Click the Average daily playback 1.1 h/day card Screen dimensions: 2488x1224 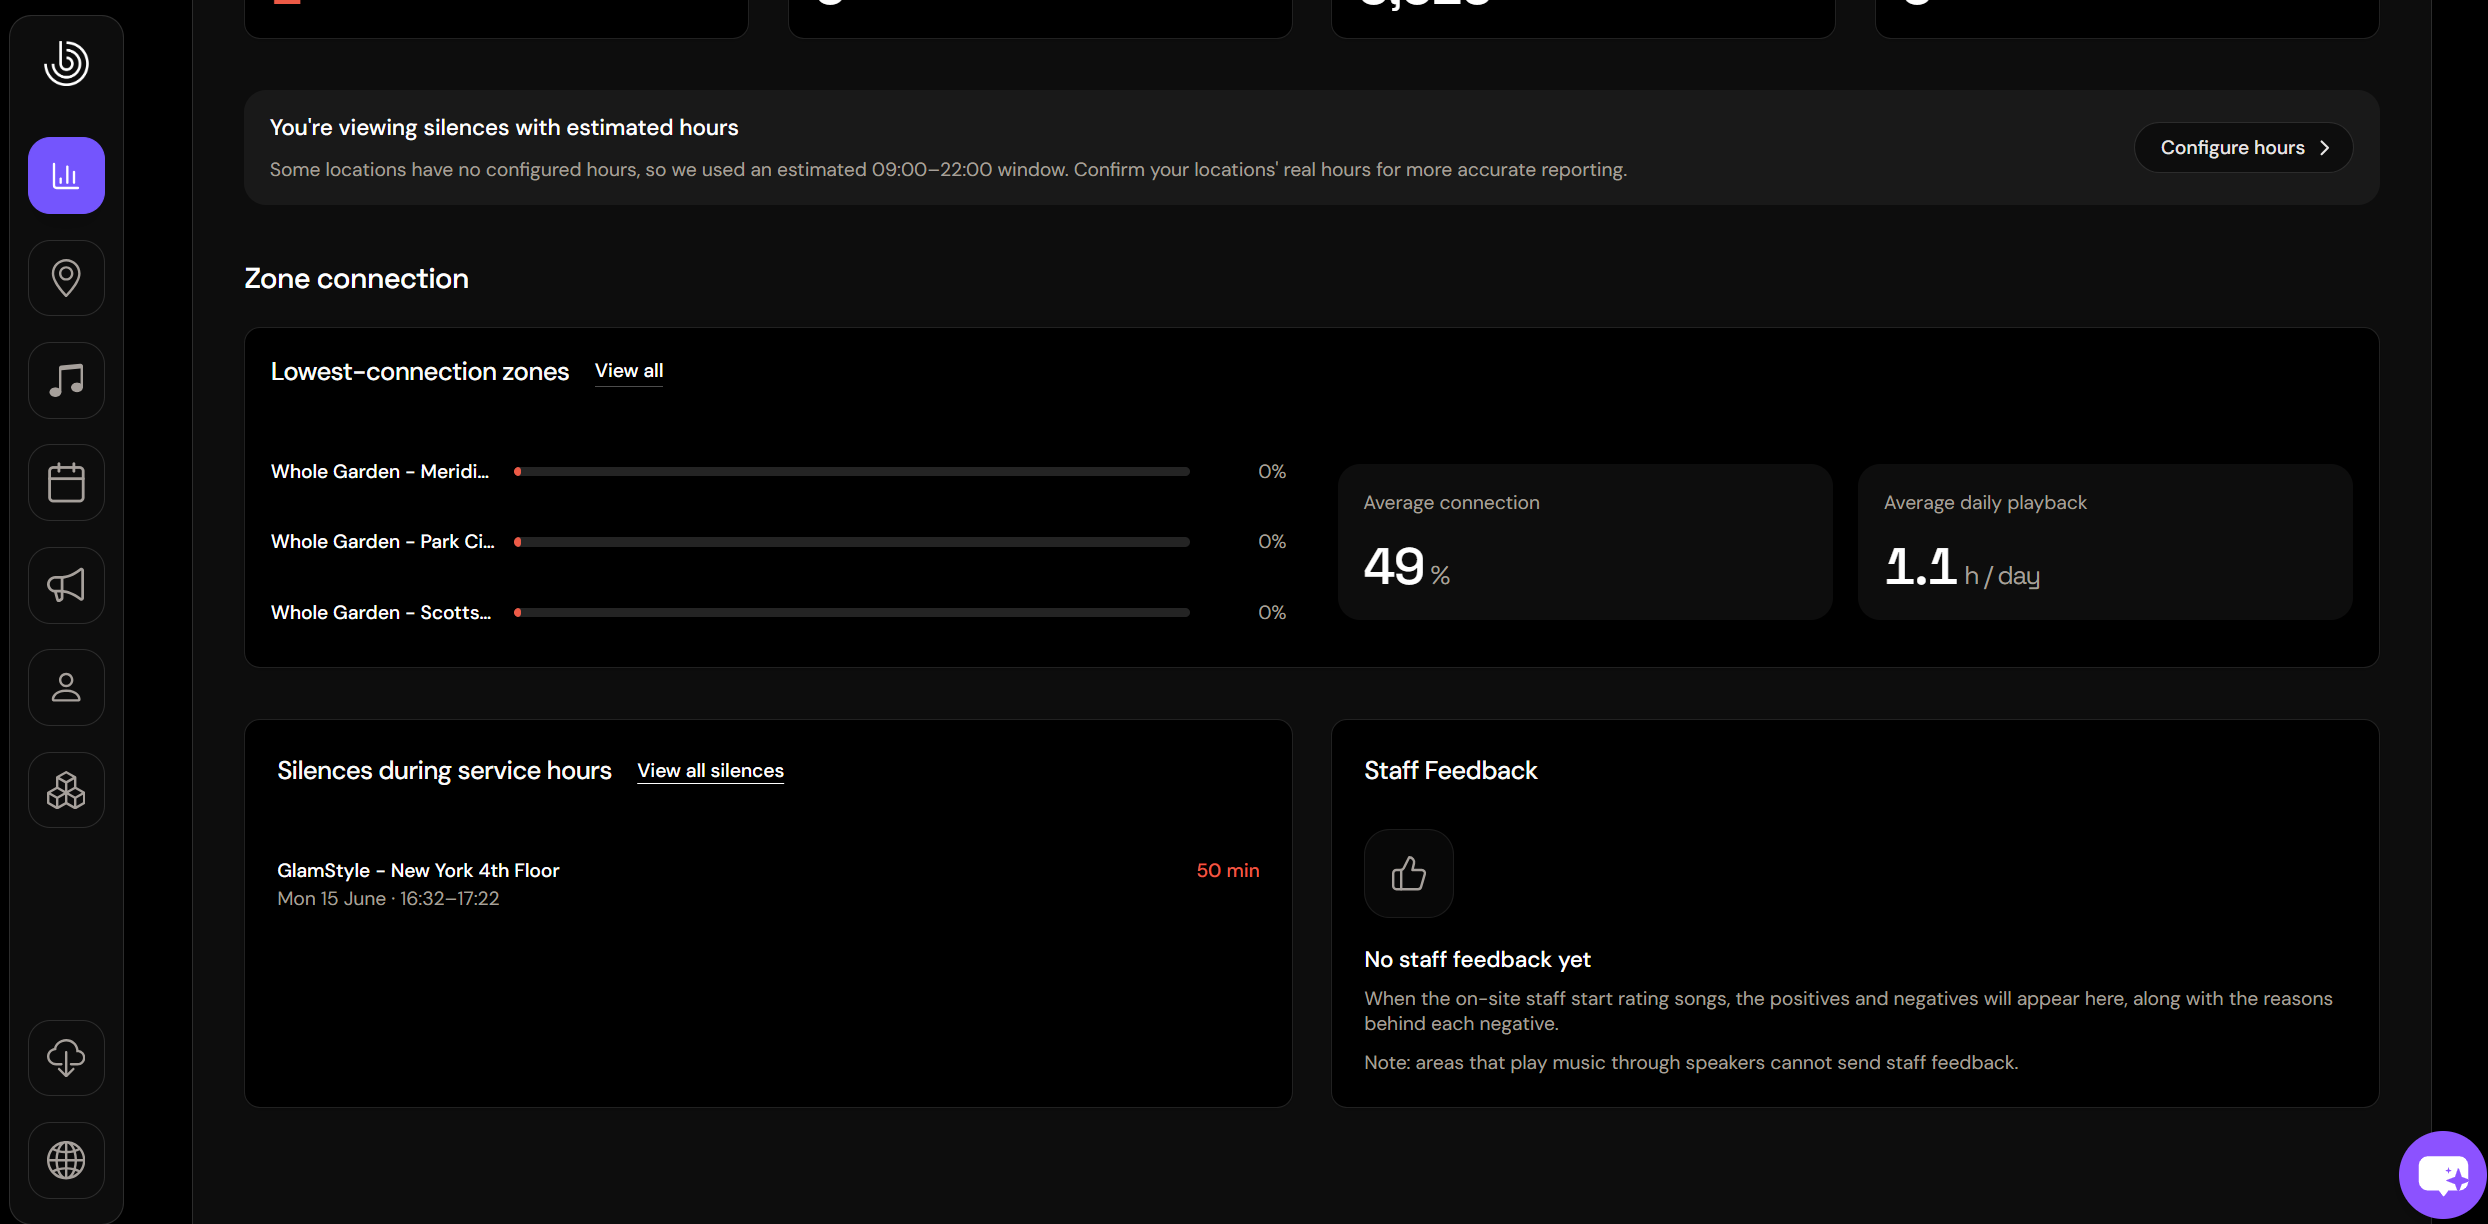click(x=2105, y=542)
